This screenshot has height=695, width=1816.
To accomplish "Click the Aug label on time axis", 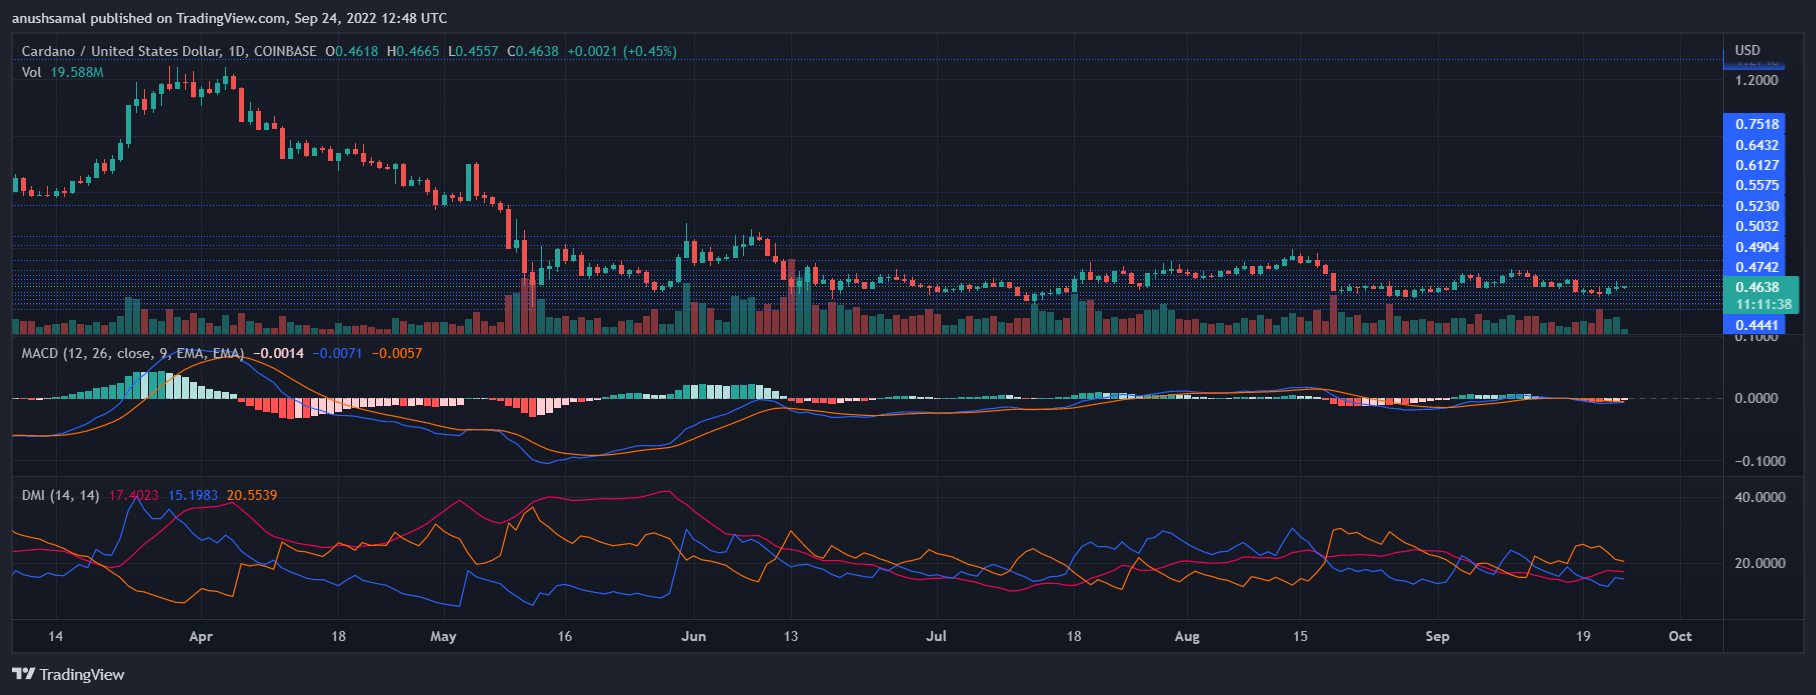I will coord(1187,636).
